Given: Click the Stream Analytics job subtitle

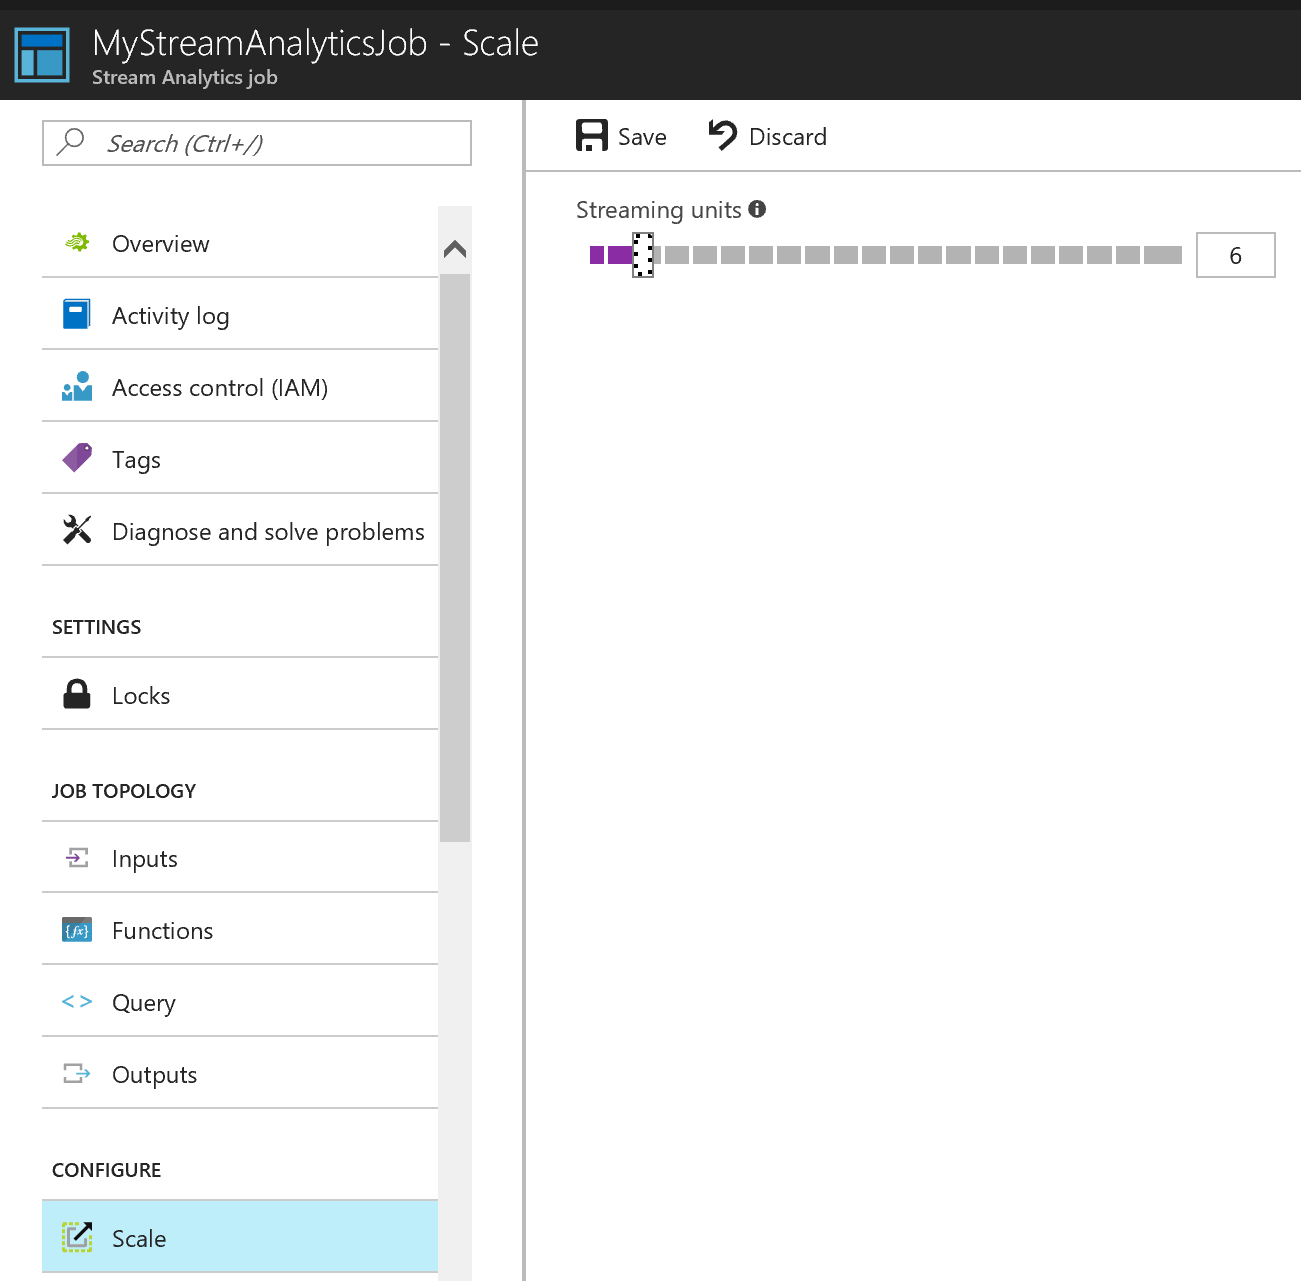Looking at the screenshot, I should click(185, 77).
